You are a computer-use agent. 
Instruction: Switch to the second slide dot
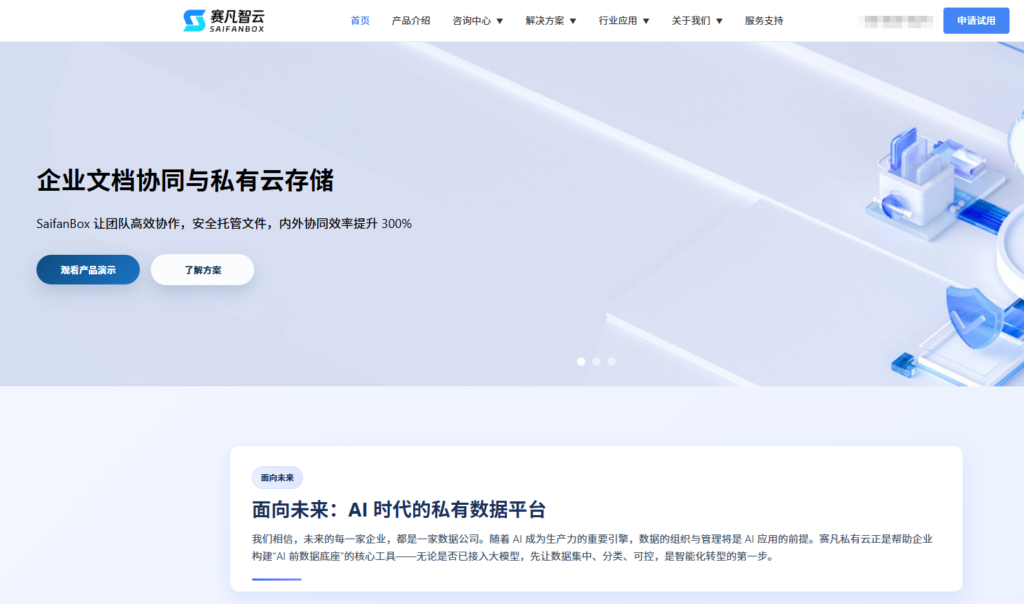coord(596,362)
